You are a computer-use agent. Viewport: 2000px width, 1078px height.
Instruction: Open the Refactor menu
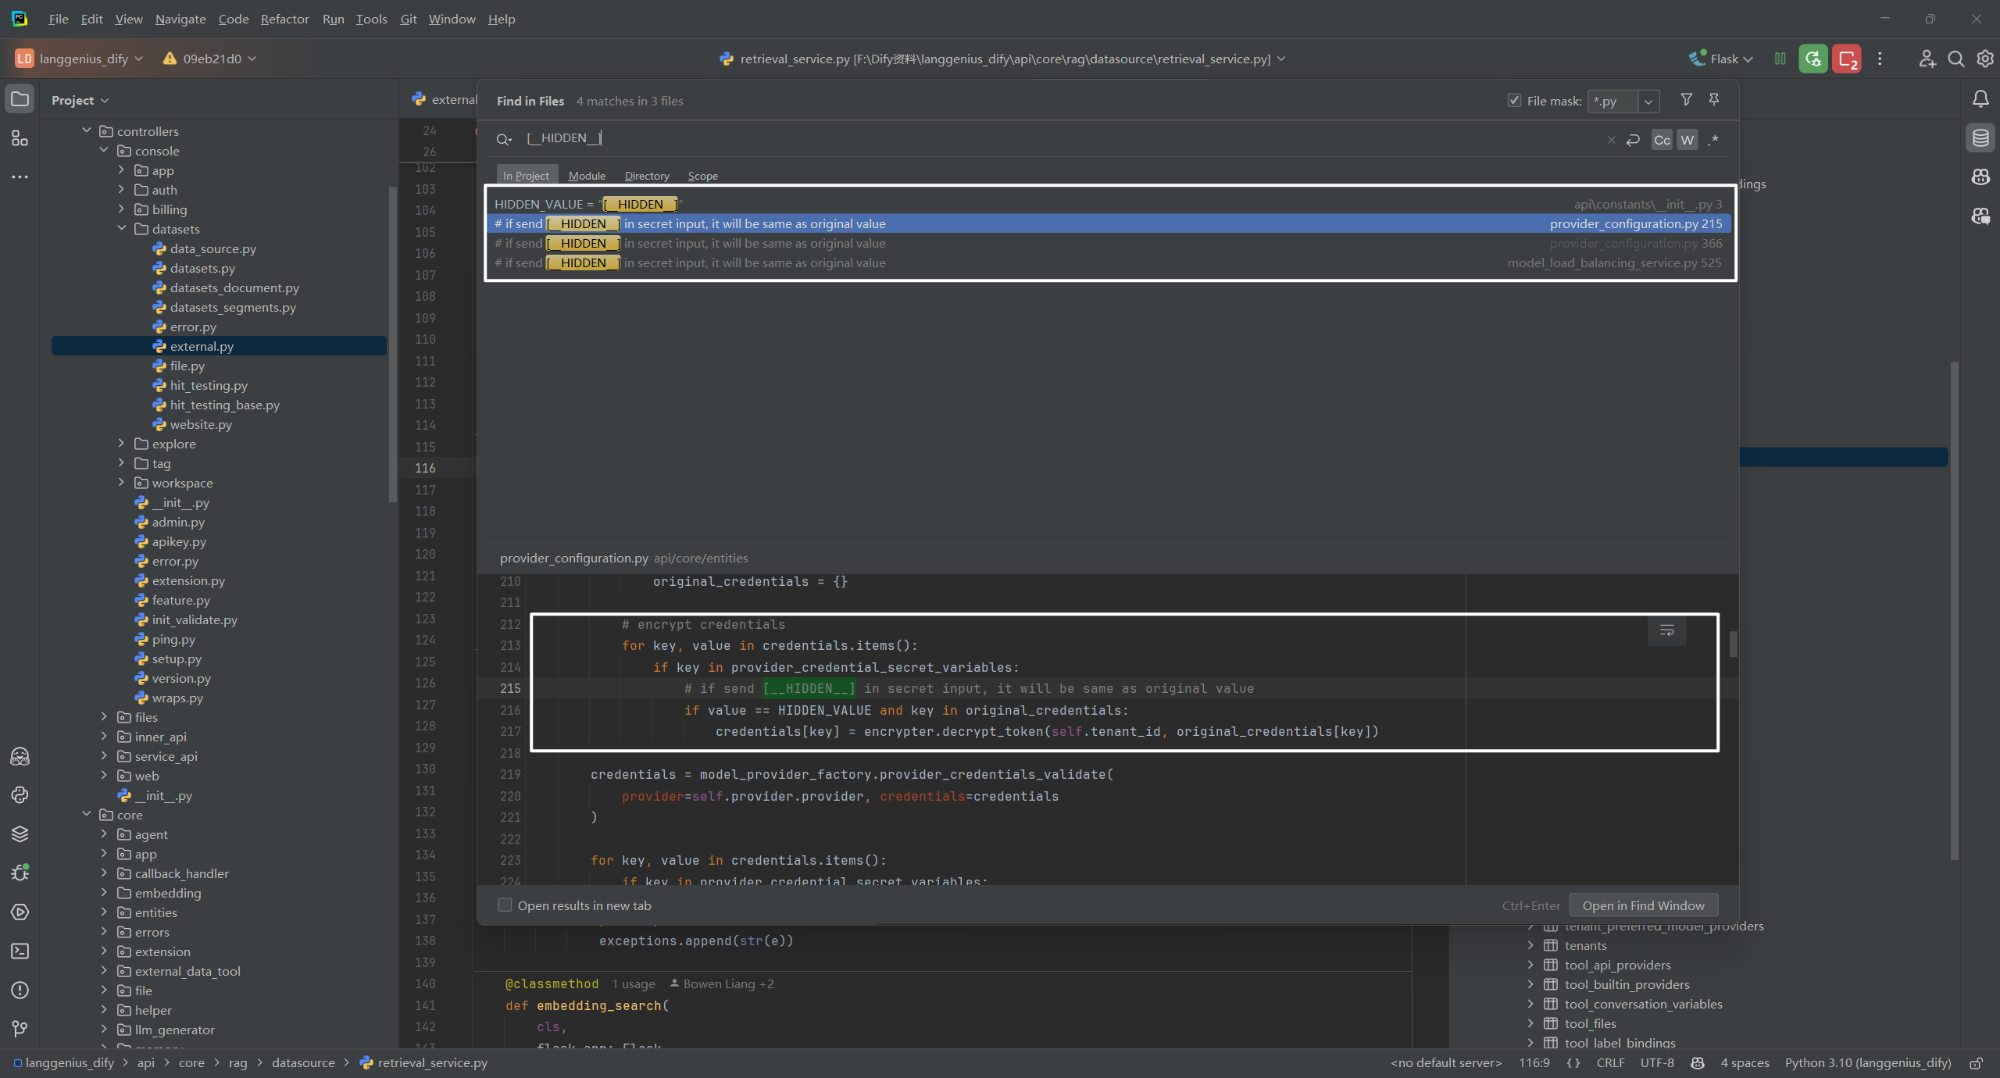tap(285, 18)
